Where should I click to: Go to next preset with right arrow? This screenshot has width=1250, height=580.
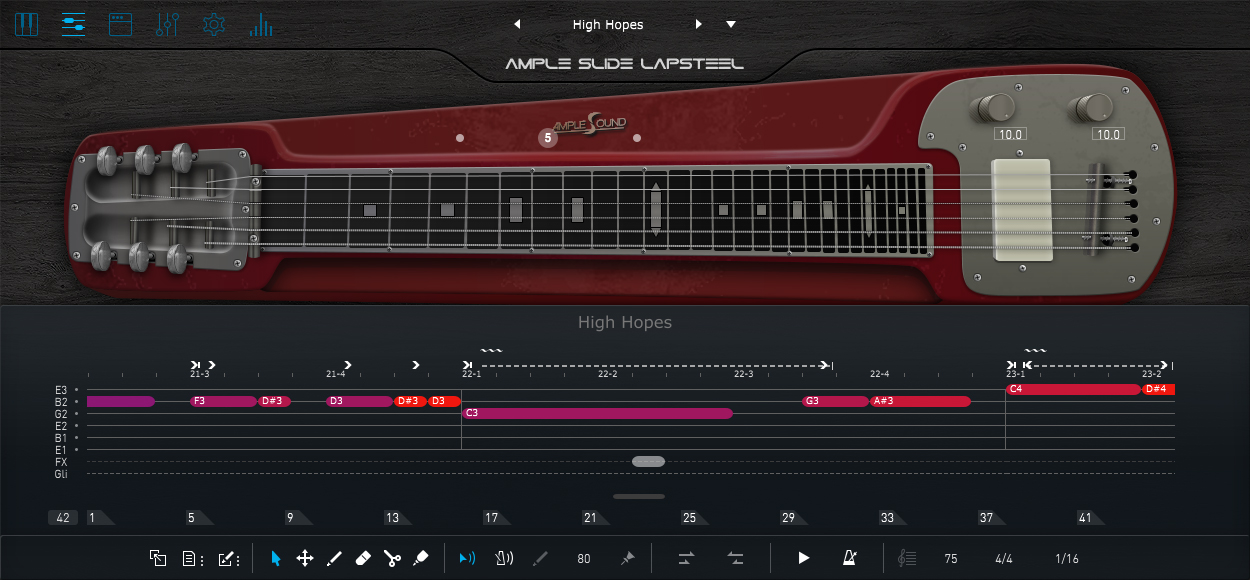[699, 24]
